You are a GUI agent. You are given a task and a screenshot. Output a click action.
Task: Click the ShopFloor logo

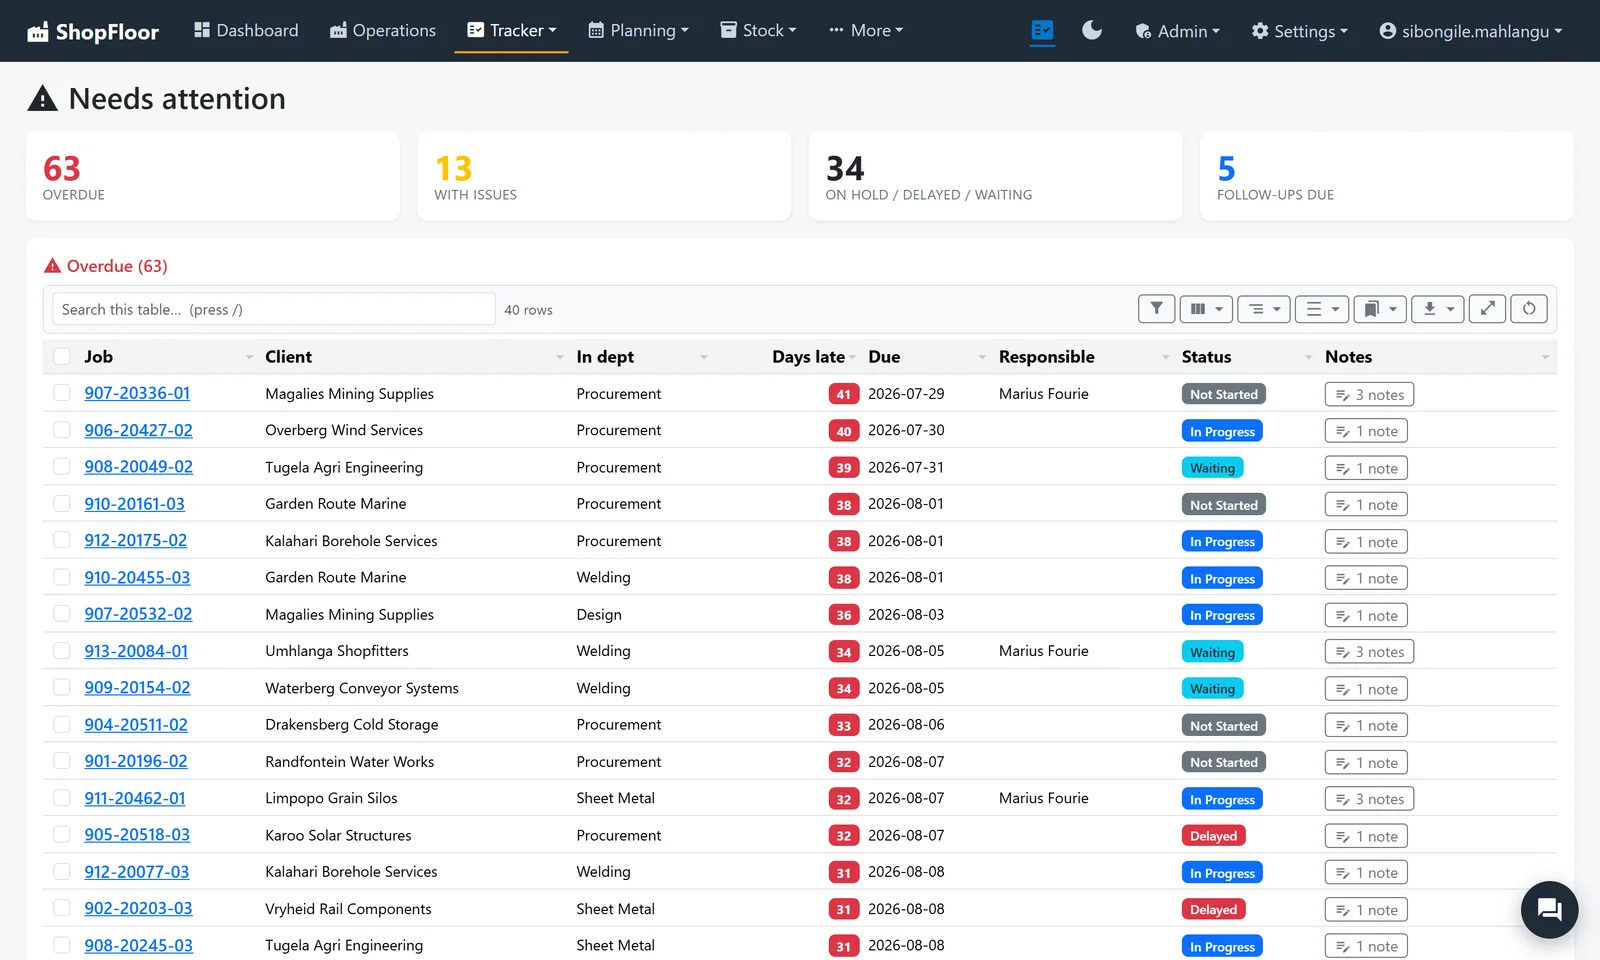[x=93, y=31]
